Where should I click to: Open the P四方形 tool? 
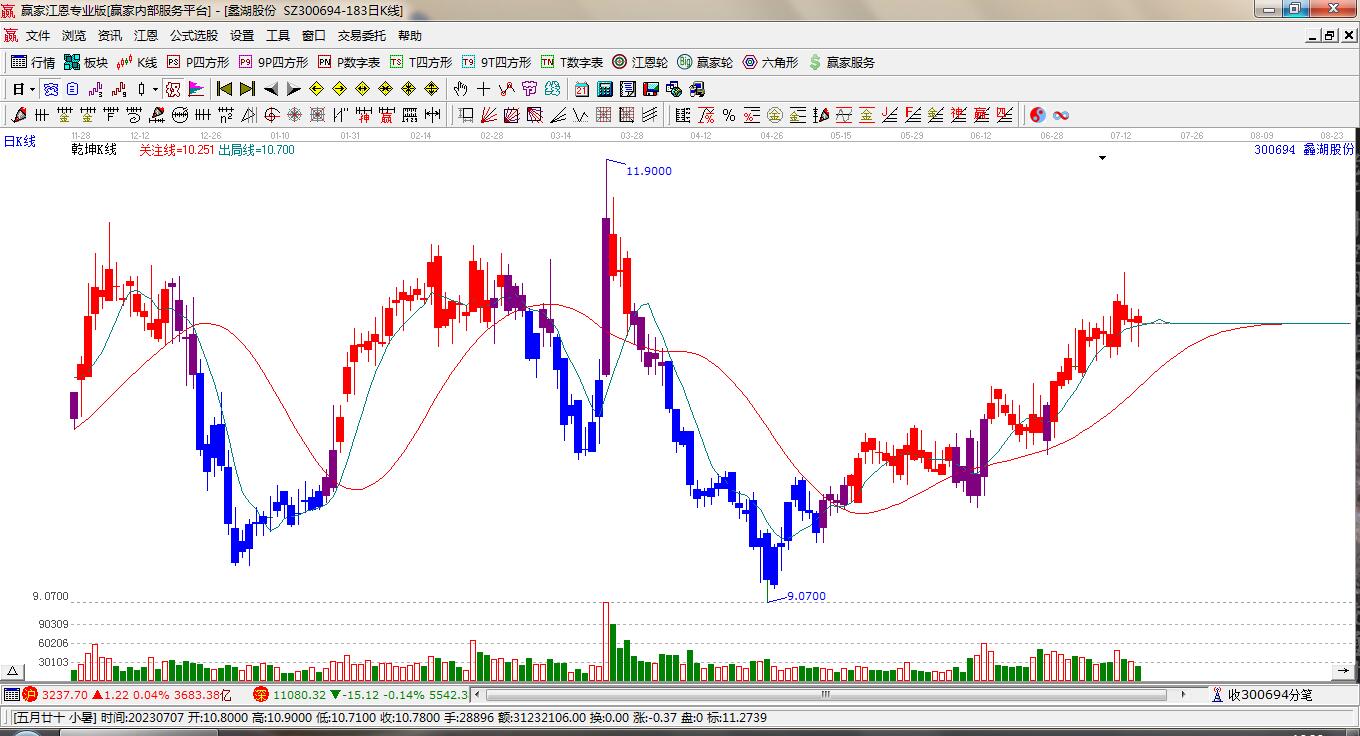tap(197, 62)
